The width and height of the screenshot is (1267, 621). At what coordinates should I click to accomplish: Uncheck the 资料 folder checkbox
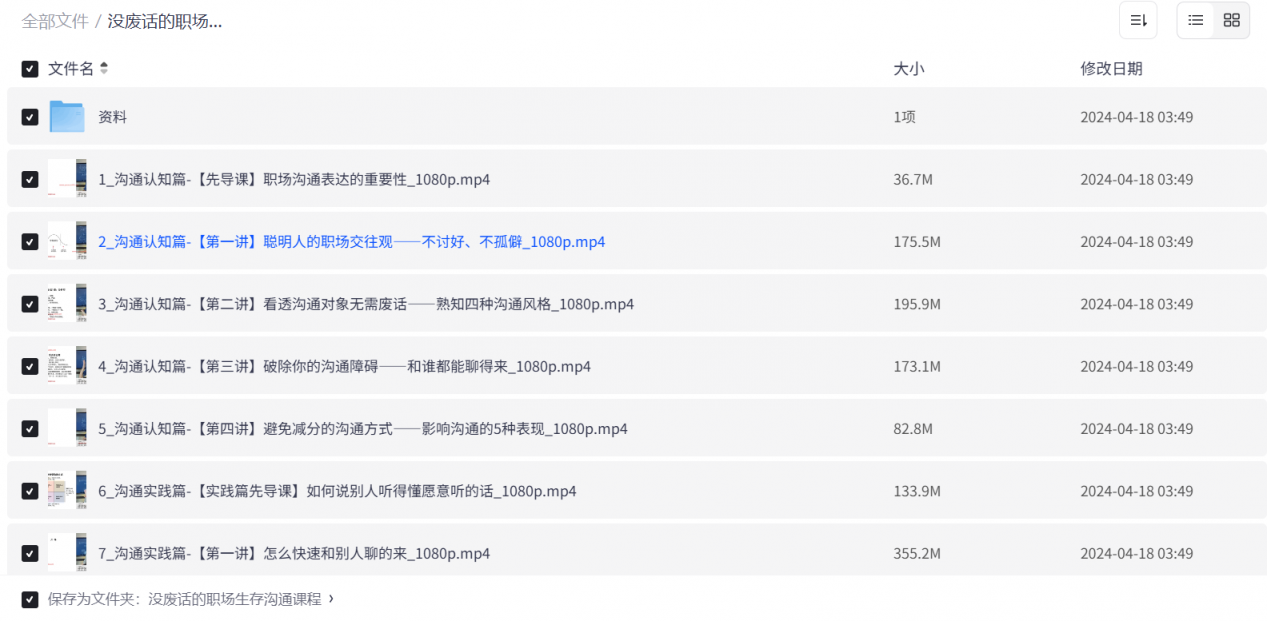coord(30,117)
